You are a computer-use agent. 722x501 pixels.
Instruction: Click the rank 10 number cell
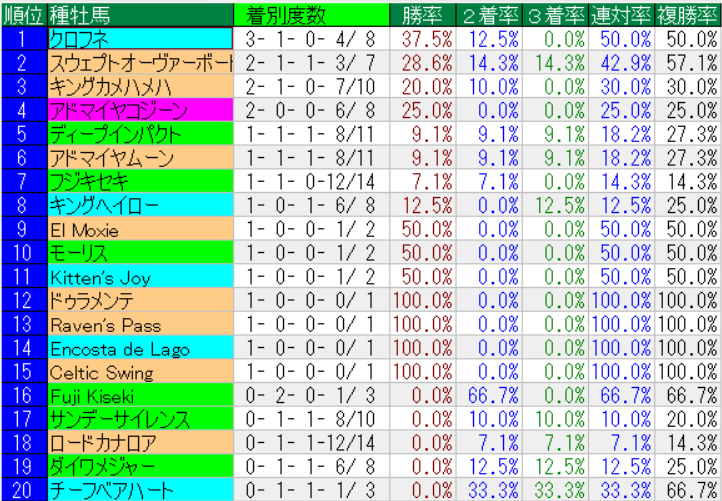pyautogui.click(x=24, y=252)
